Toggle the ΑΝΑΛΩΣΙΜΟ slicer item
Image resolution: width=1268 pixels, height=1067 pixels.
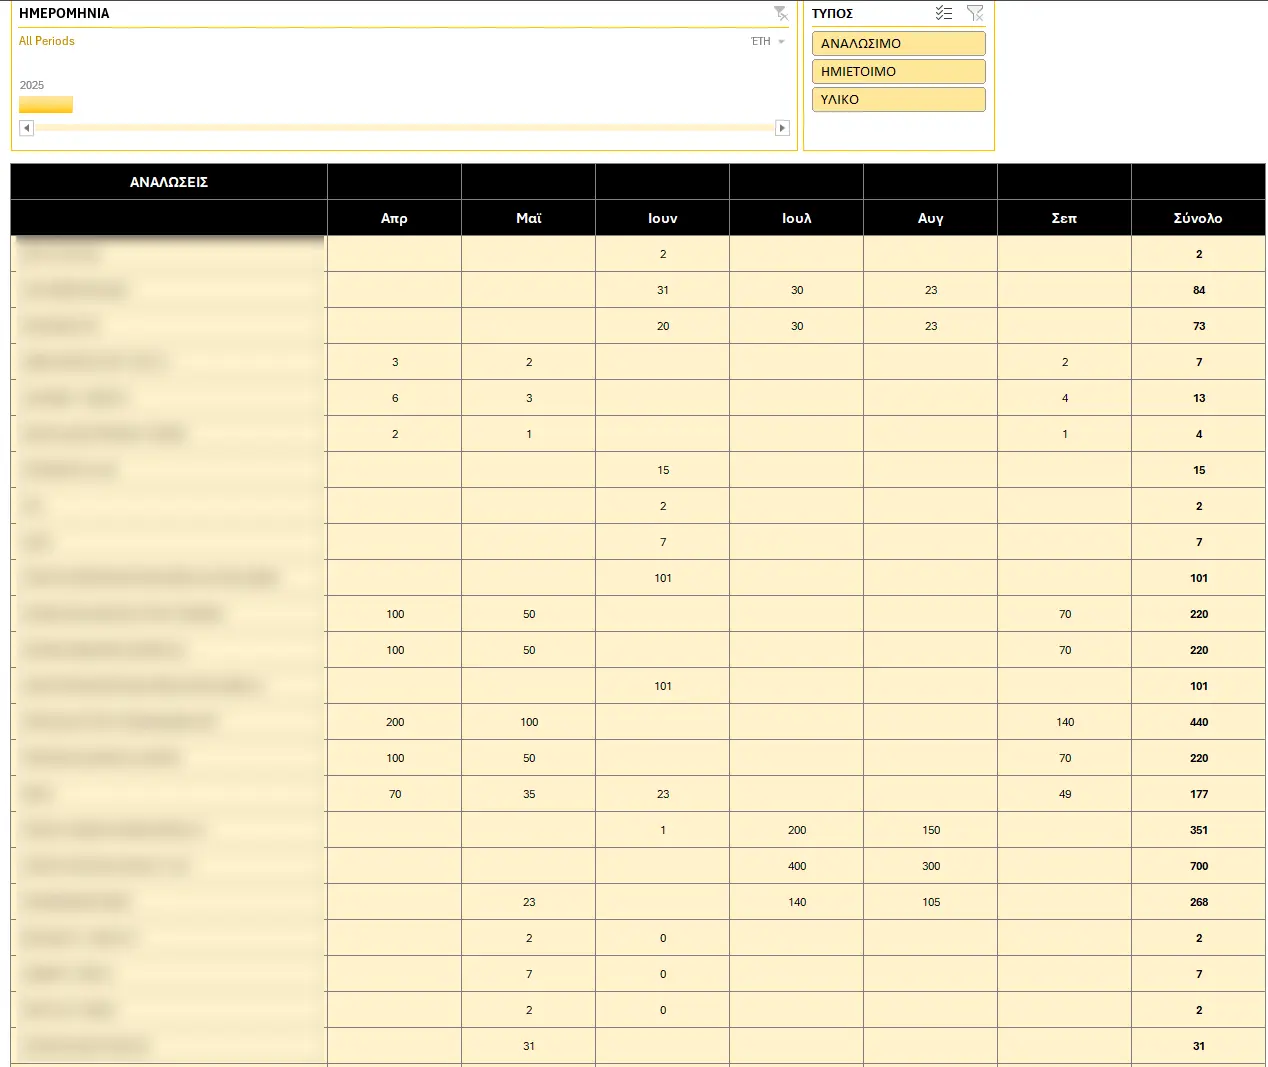coord(898,44)
